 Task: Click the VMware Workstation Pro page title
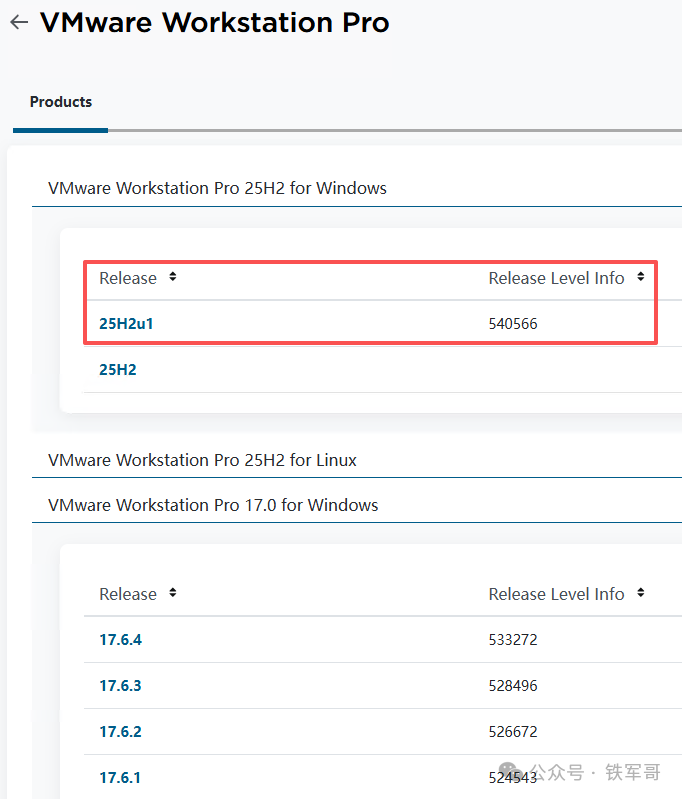pyautogui.click(x=215, y=22)
